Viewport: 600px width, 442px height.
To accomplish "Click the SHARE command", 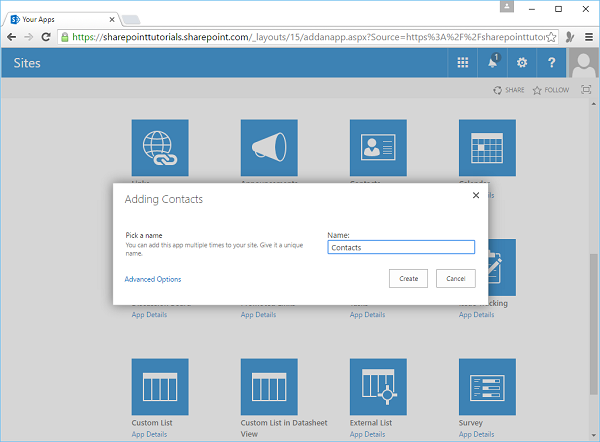I will 509,90.
